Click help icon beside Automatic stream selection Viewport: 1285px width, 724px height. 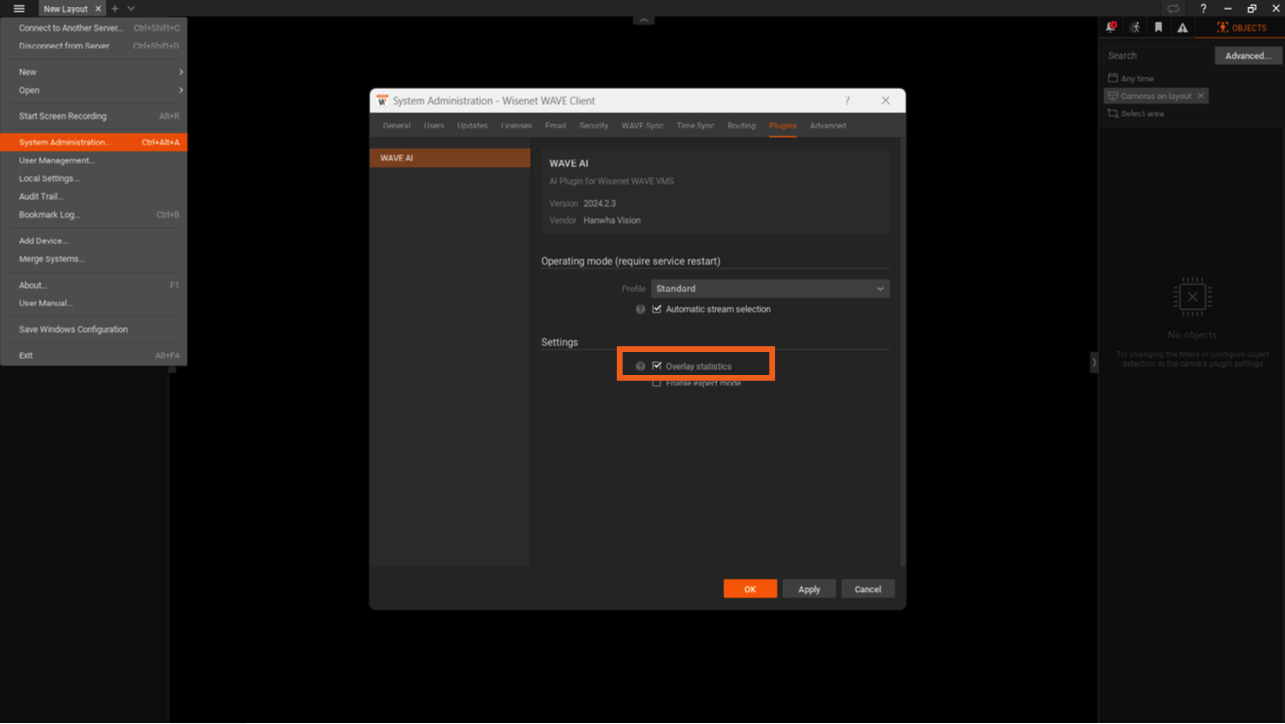pos(640,309)
